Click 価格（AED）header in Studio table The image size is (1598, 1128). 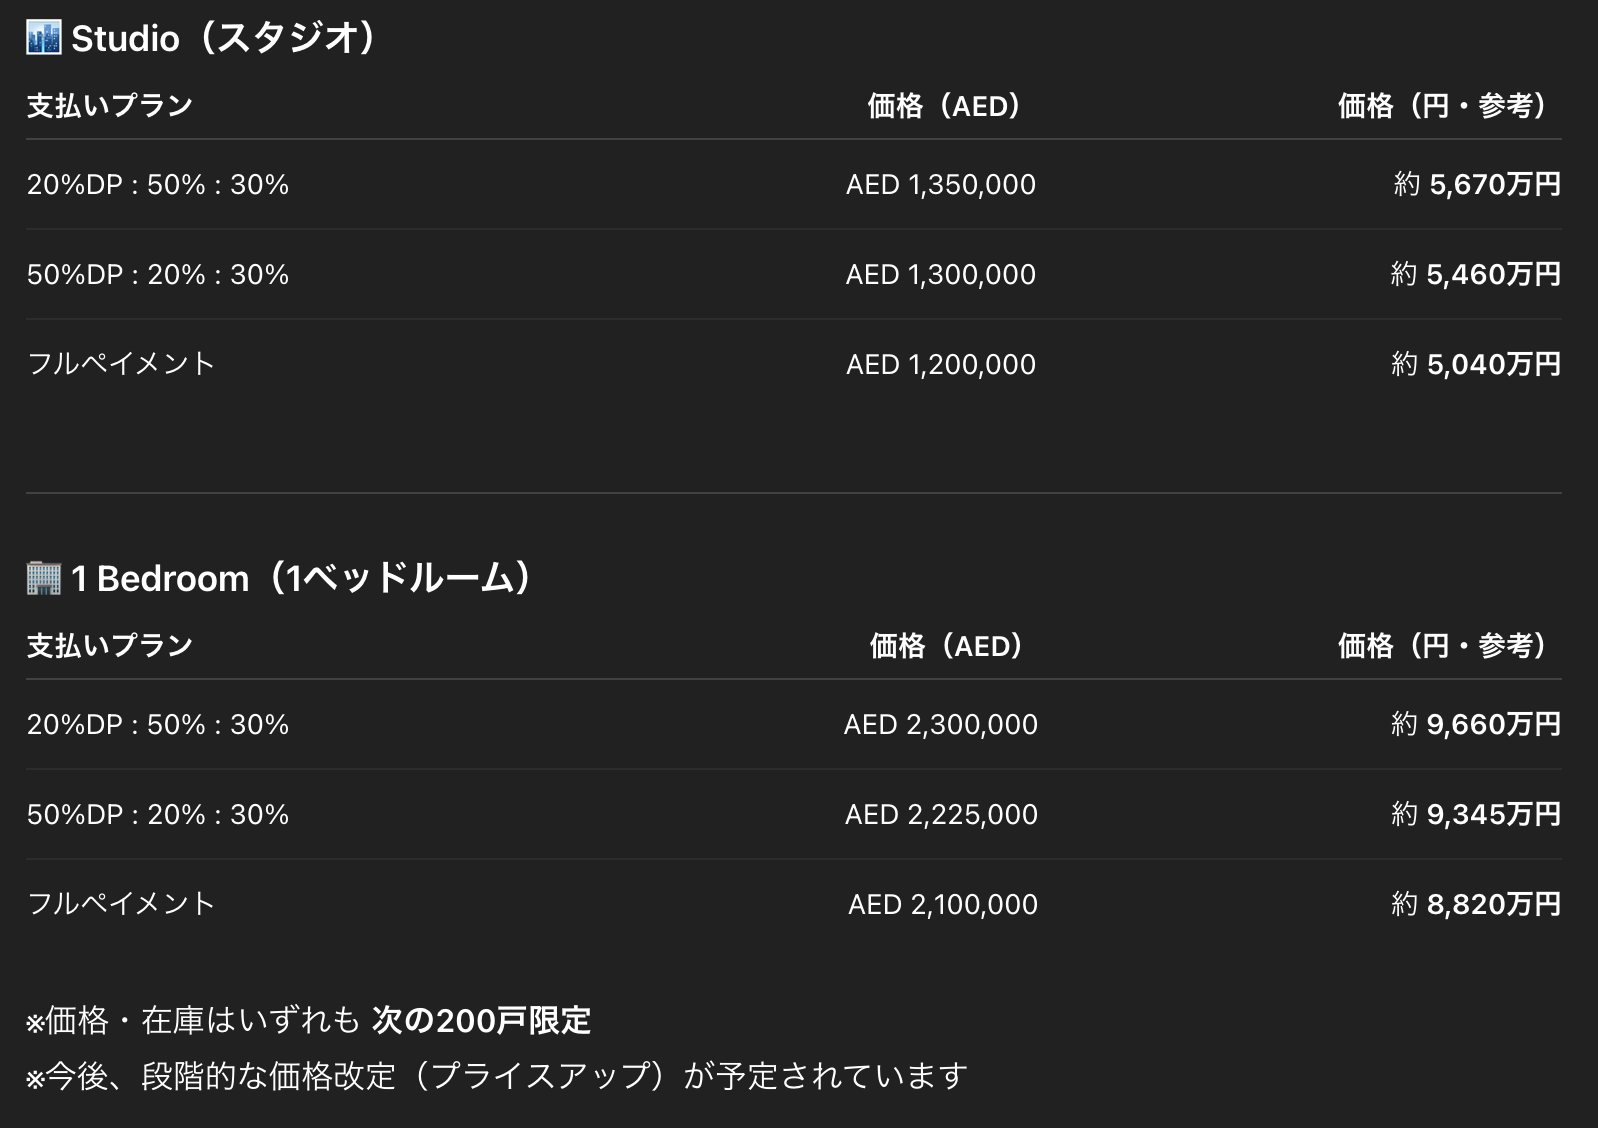pyautogui.click(x=943, y=106)
